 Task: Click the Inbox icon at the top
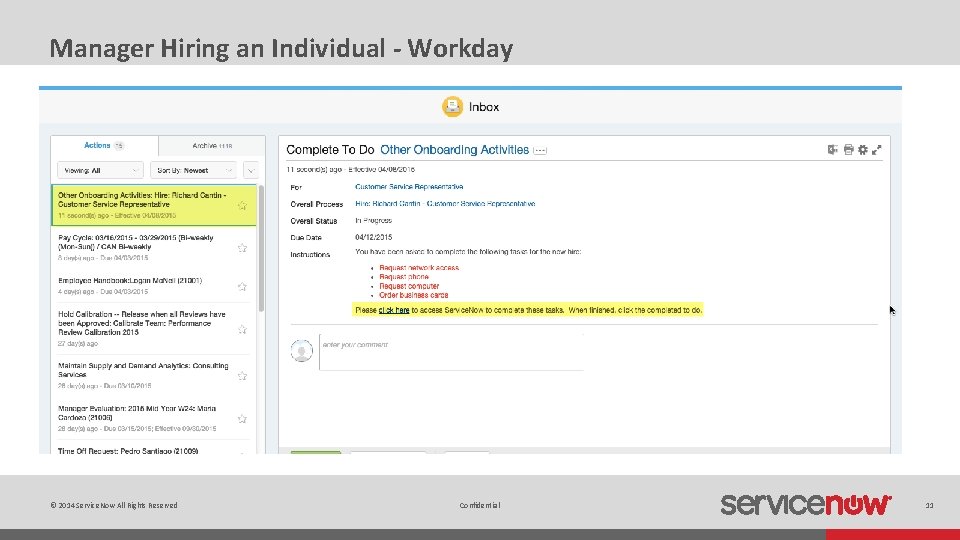(452, 107)
